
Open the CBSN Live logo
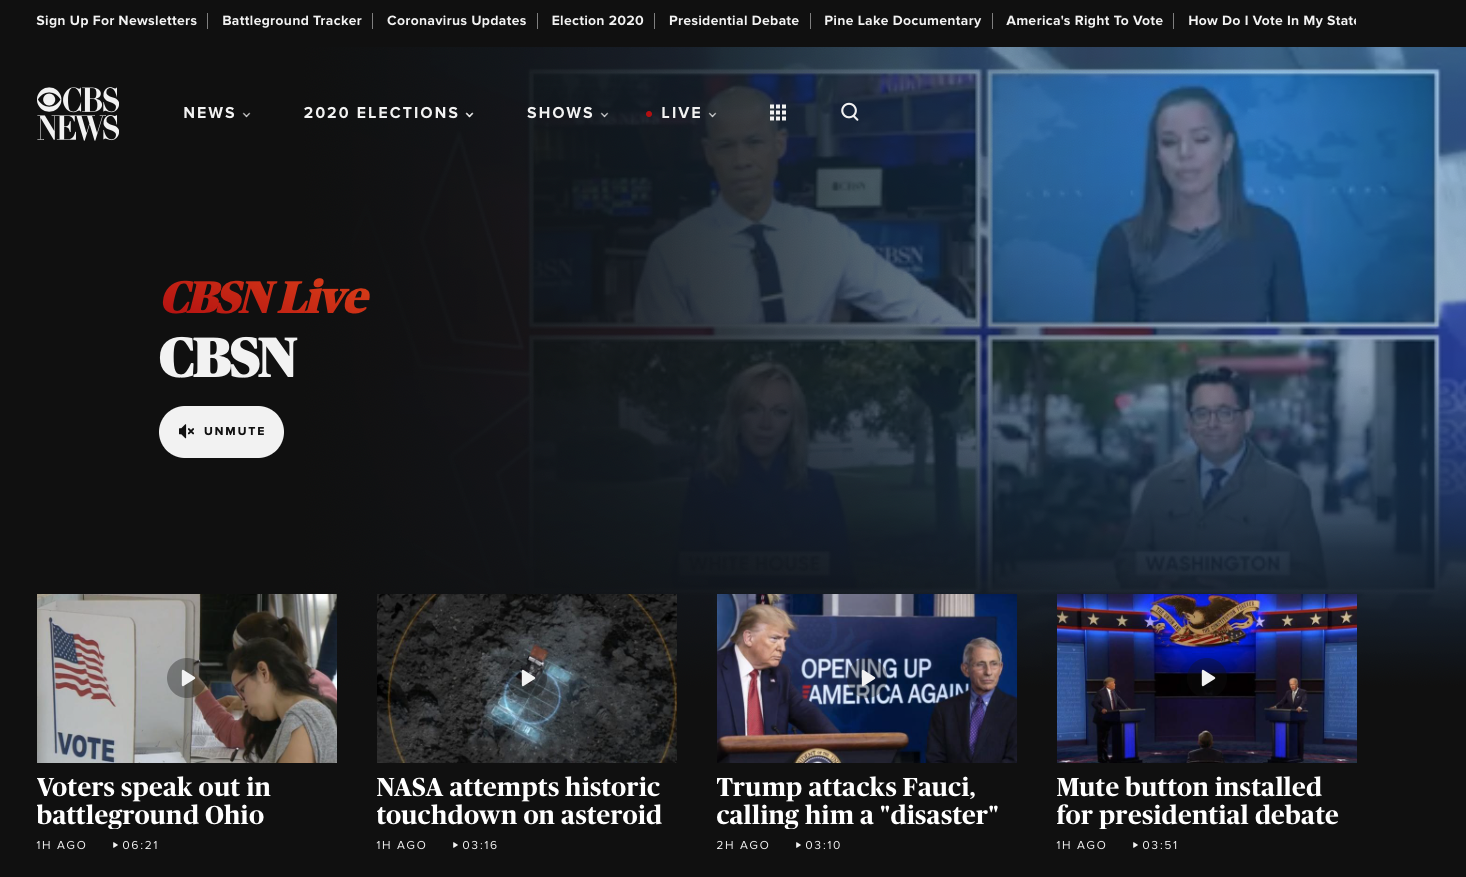(x=265, y=297)
